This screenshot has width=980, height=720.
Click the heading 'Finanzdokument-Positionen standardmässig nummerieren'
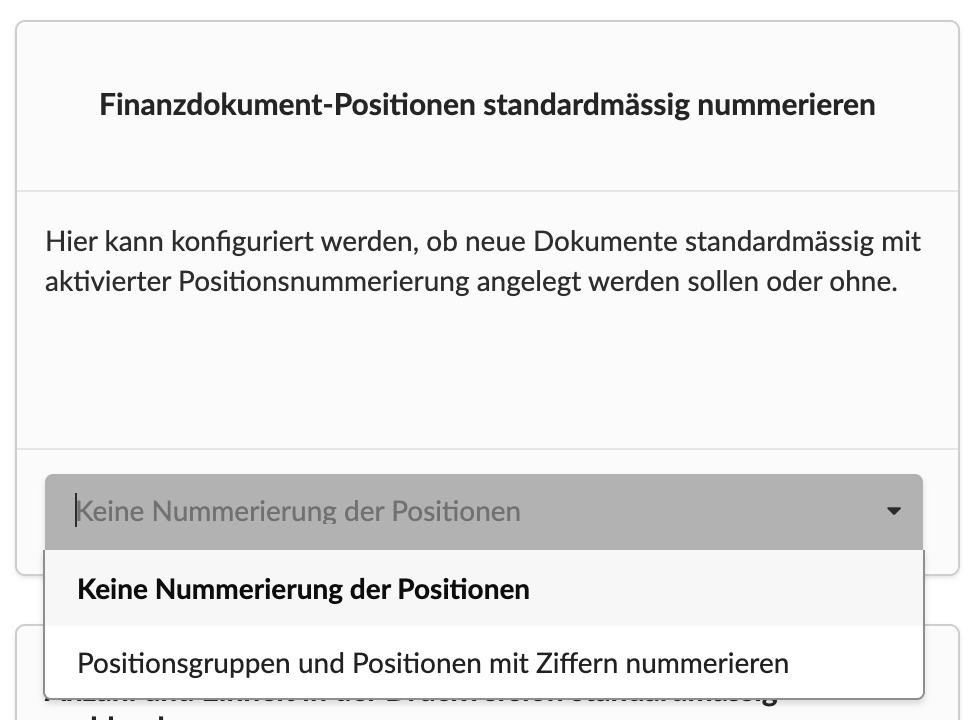(x=487, y=105)
